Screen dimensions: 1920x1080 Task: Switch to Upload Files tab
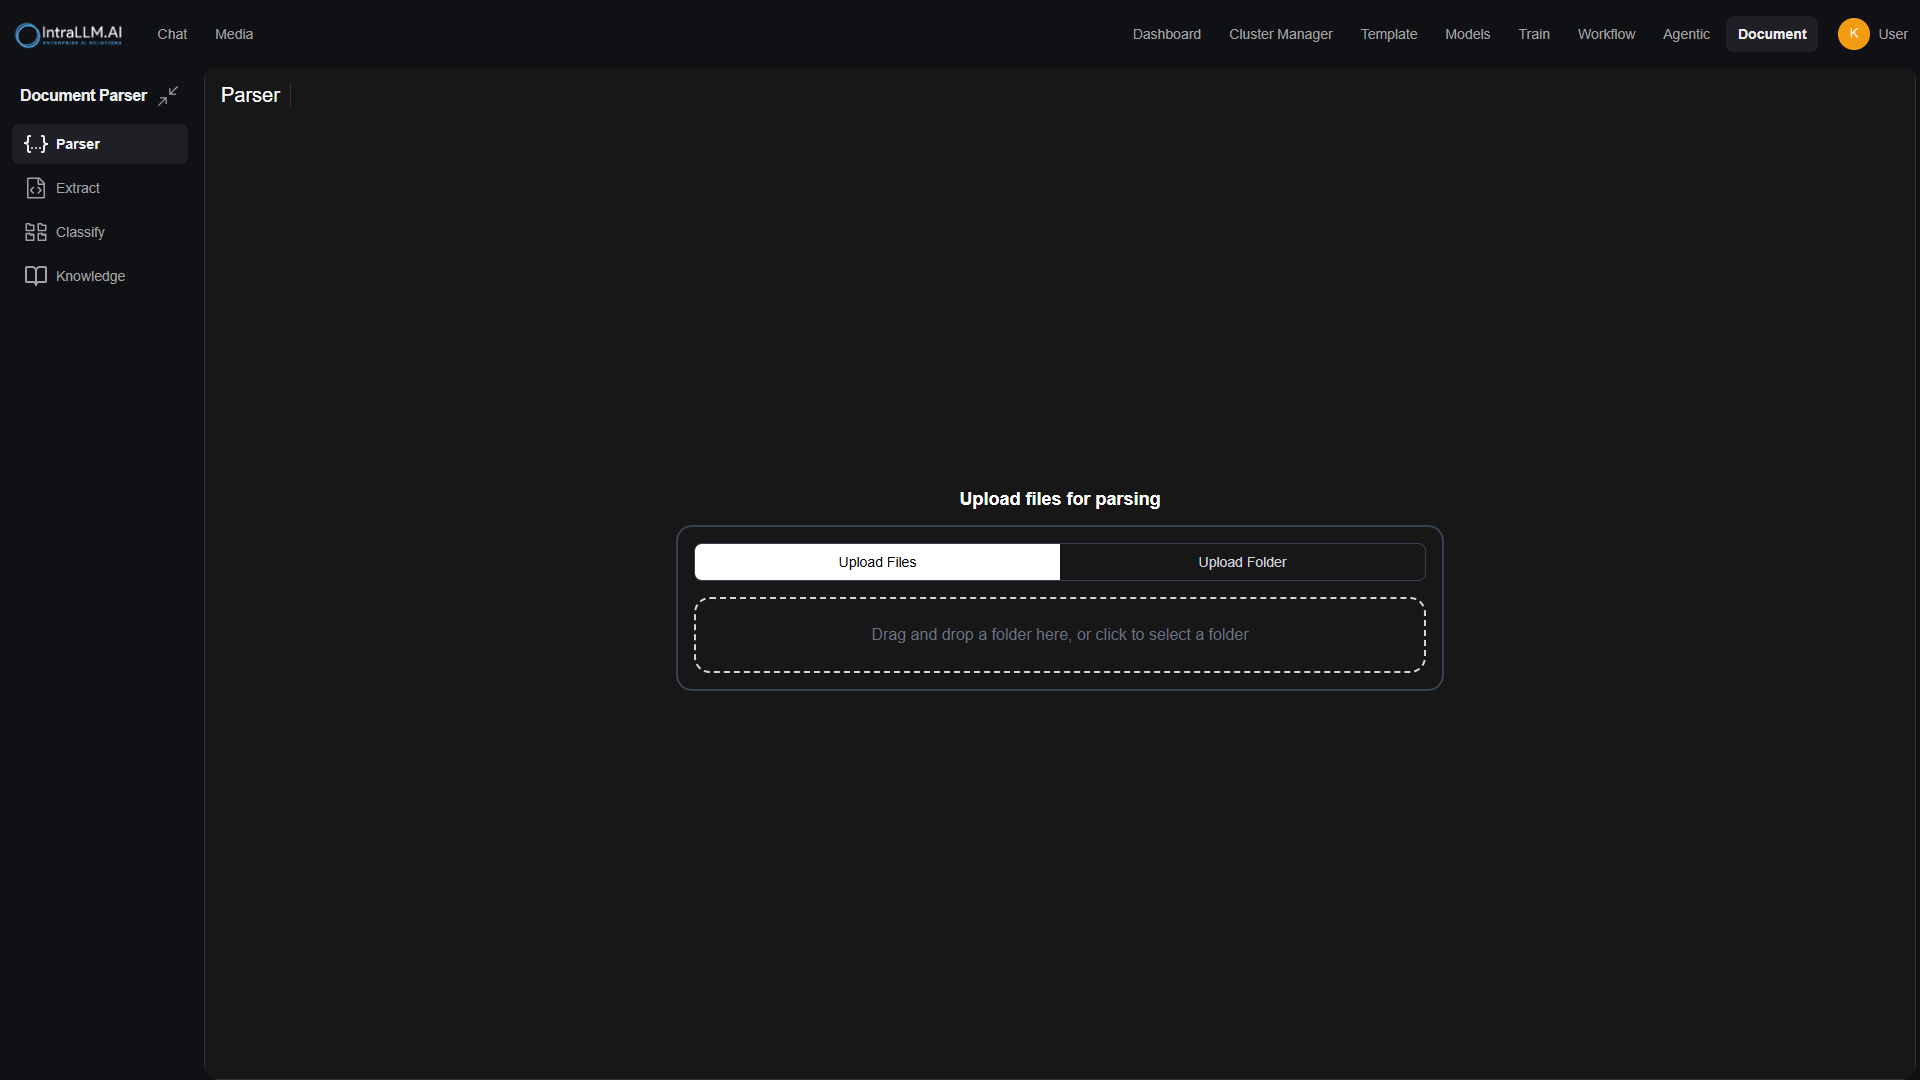(877, 562)
